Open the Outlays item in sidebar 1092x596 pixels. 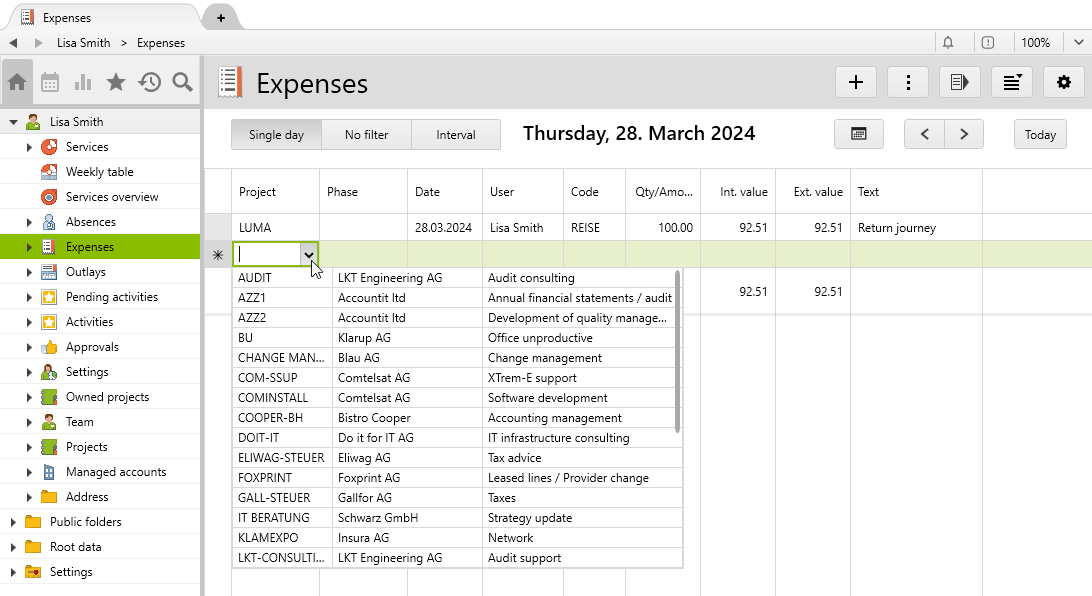[x=85, y=272]
